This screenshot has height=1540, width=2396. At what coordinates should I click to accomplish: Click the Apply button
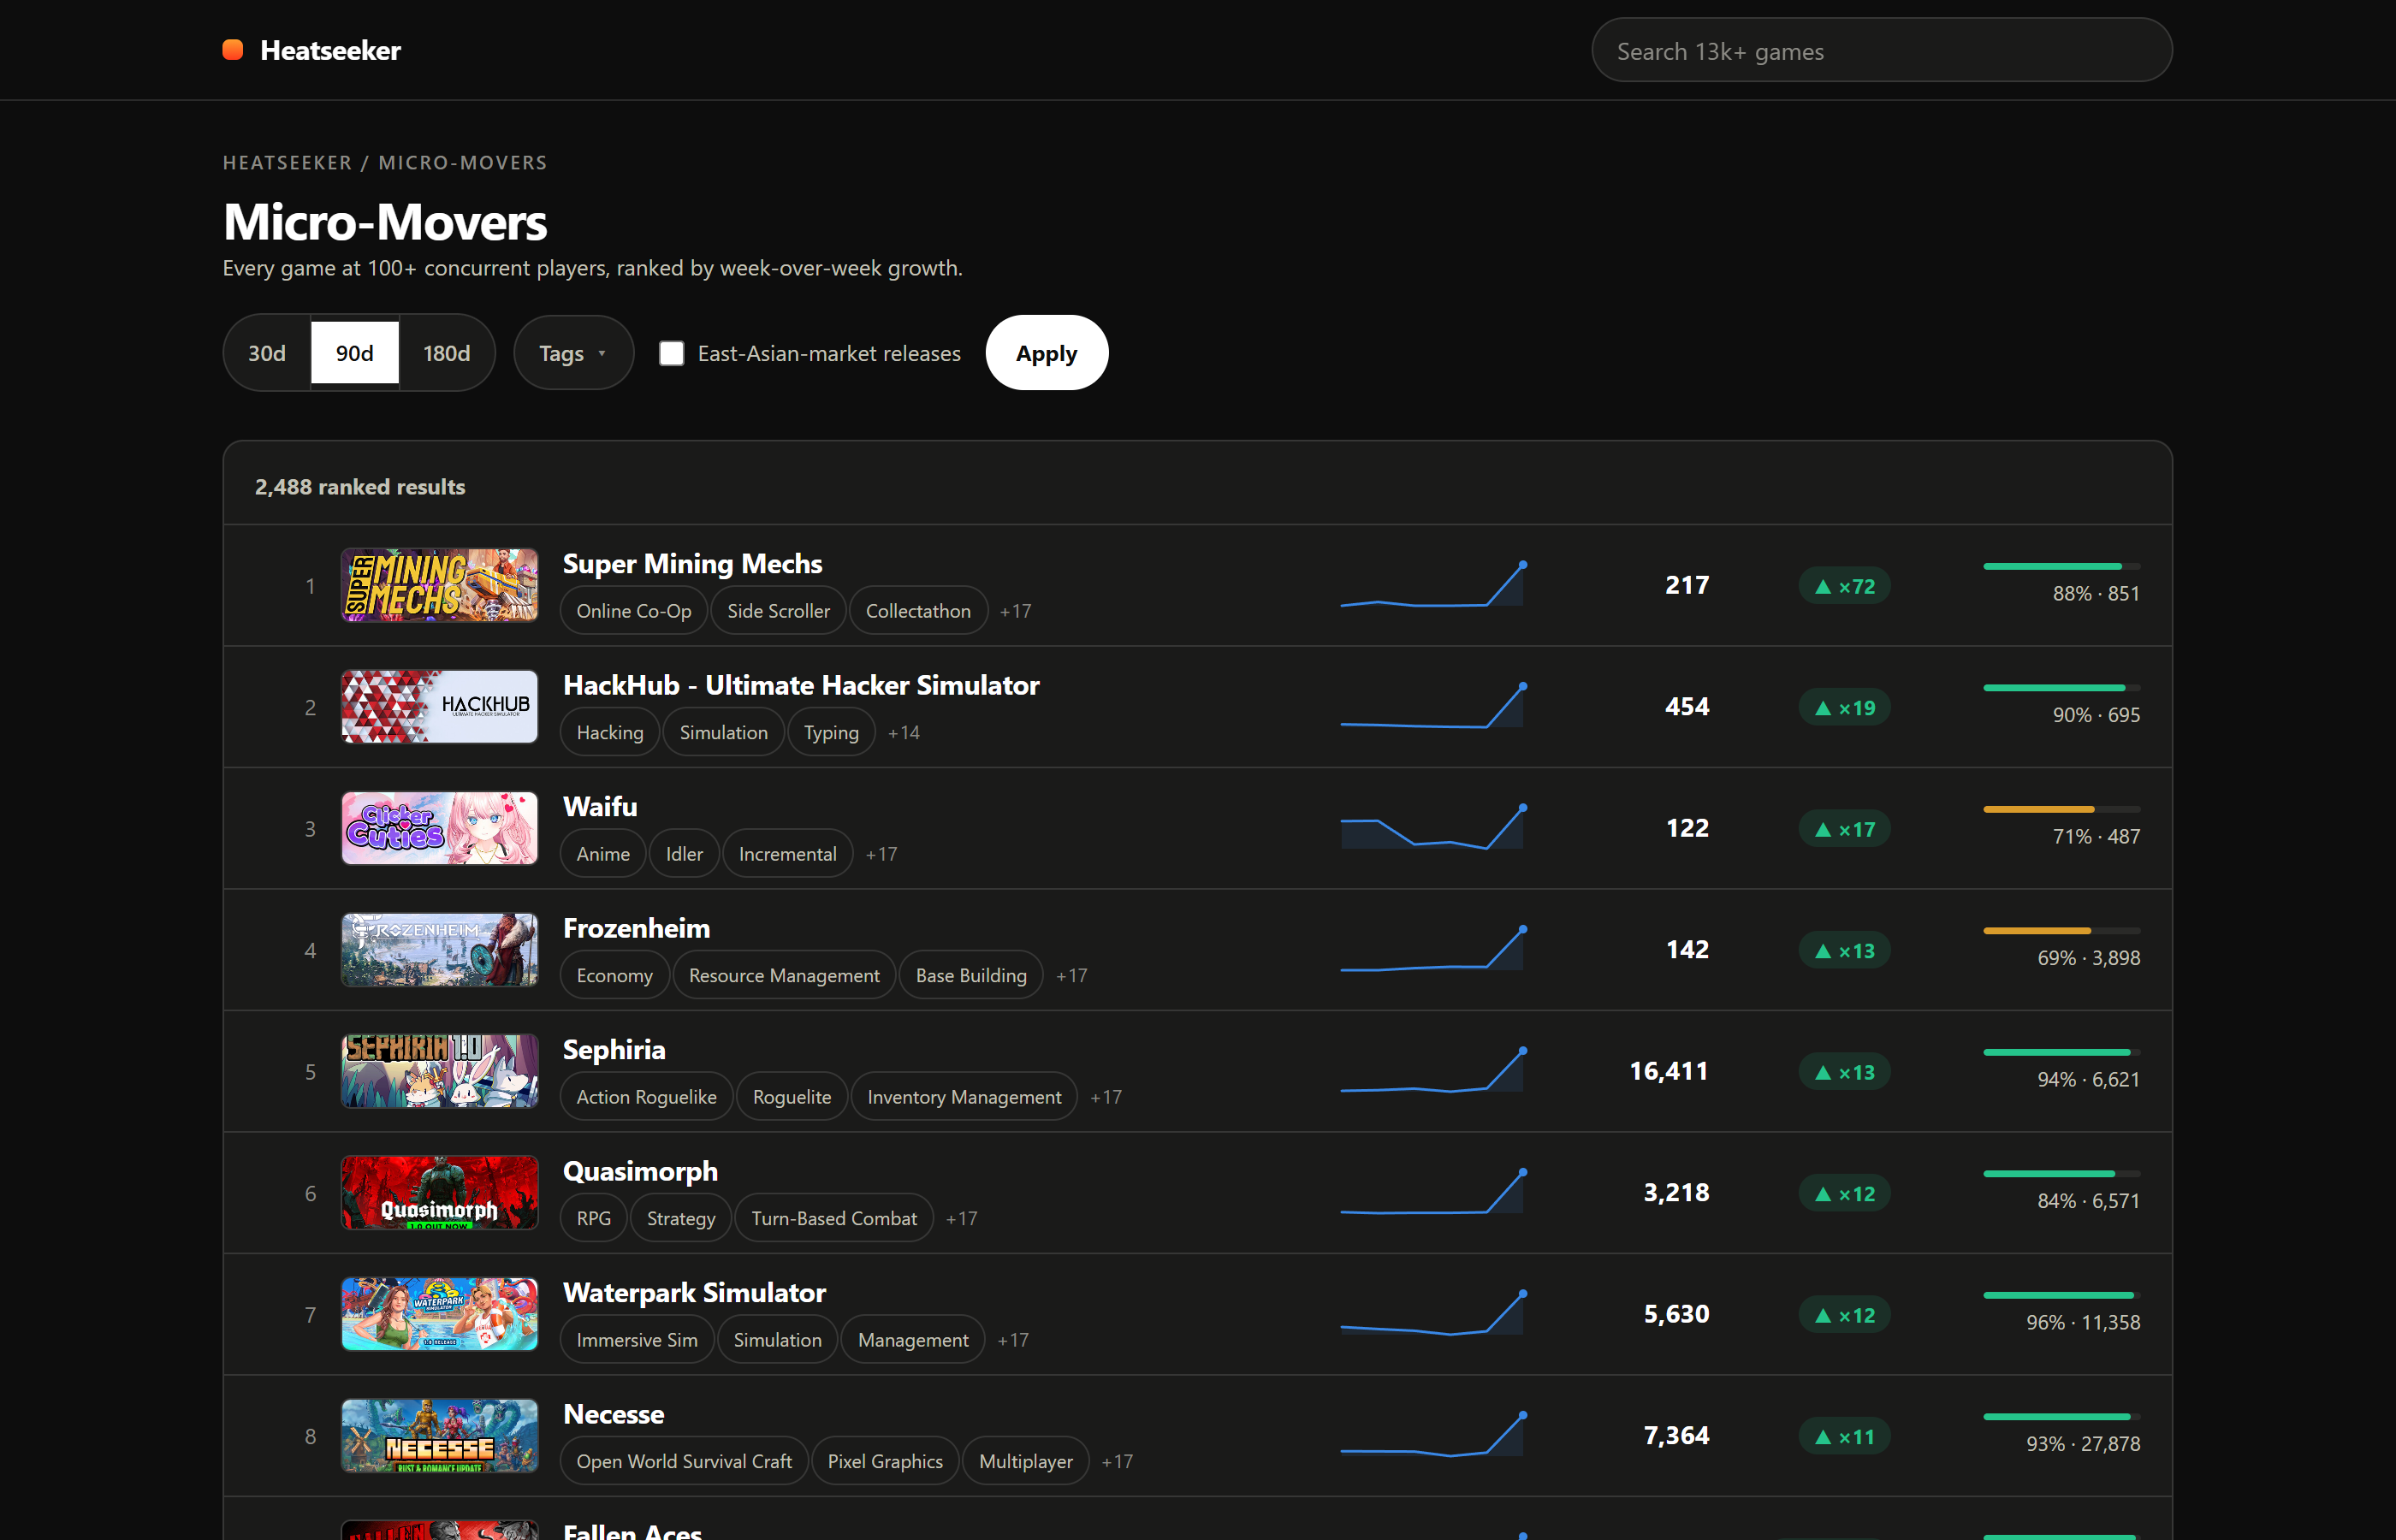pyautogui.click(x=1046, y=353)
